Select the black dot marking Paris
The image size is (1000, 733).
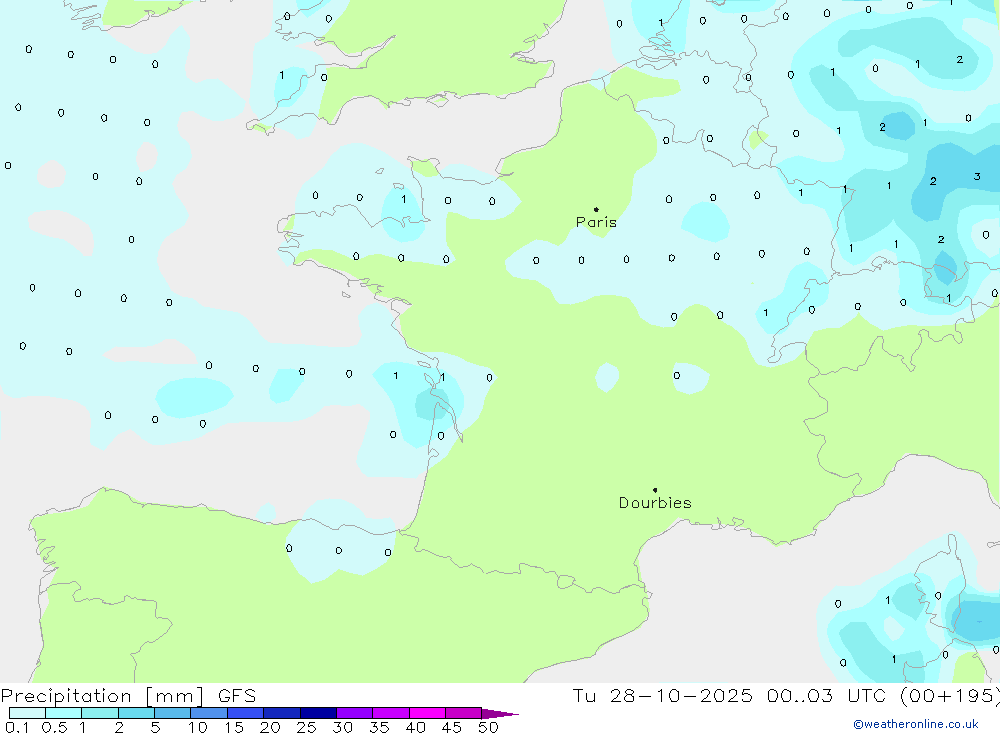tap(596, 209)
